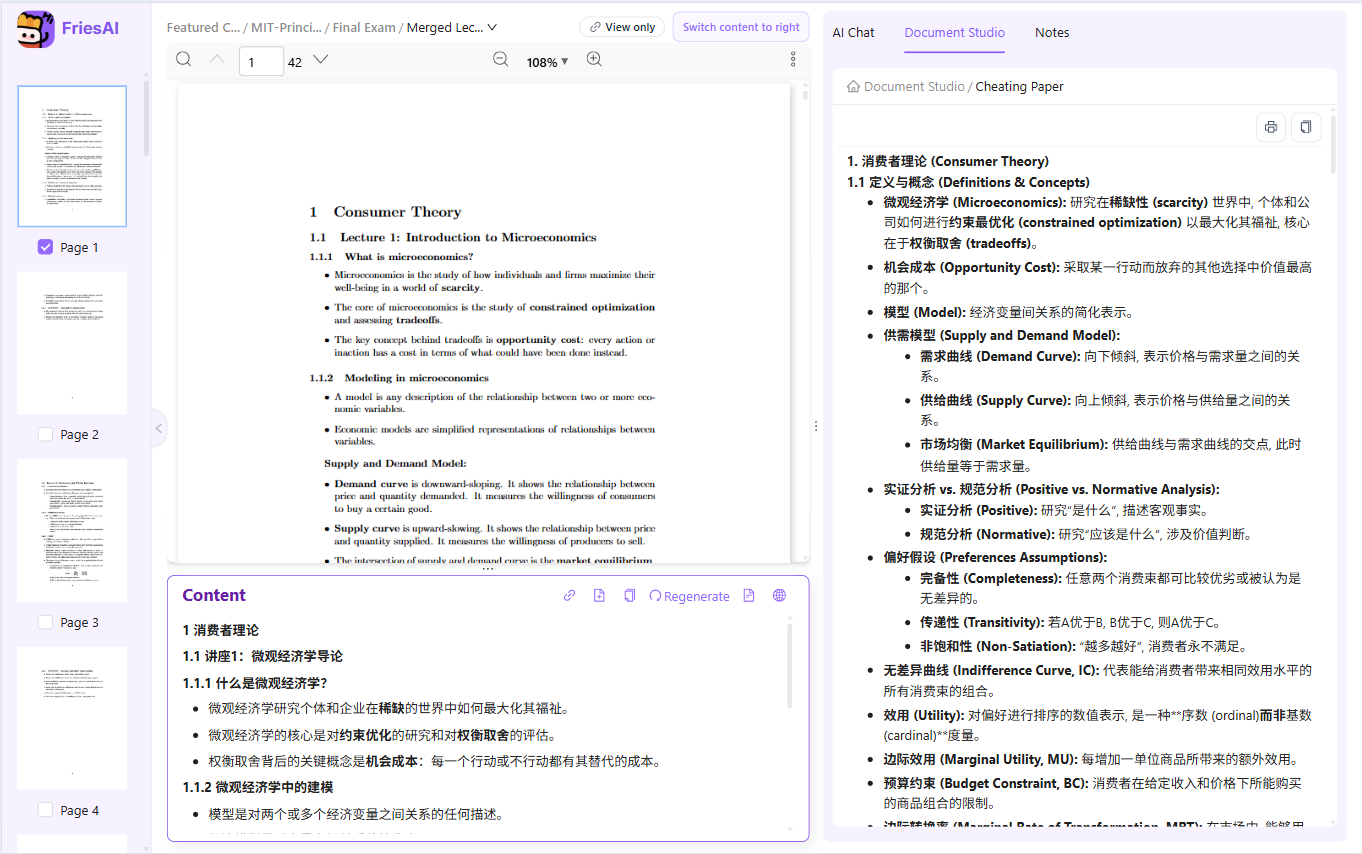
Task: Open the Notes tab
Action: 1052,33
